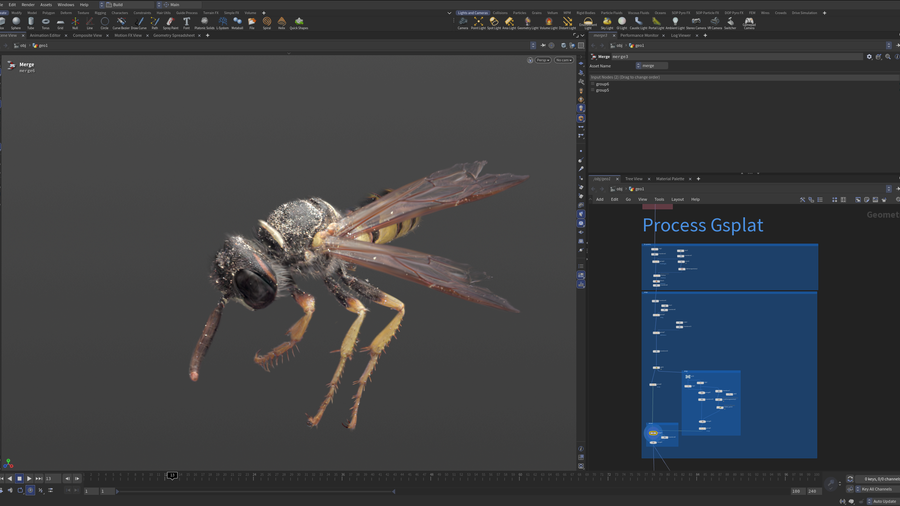Click the Auto Update mode button
The image size is (900, 506).
pyautogui.click(x=883, y=501)
